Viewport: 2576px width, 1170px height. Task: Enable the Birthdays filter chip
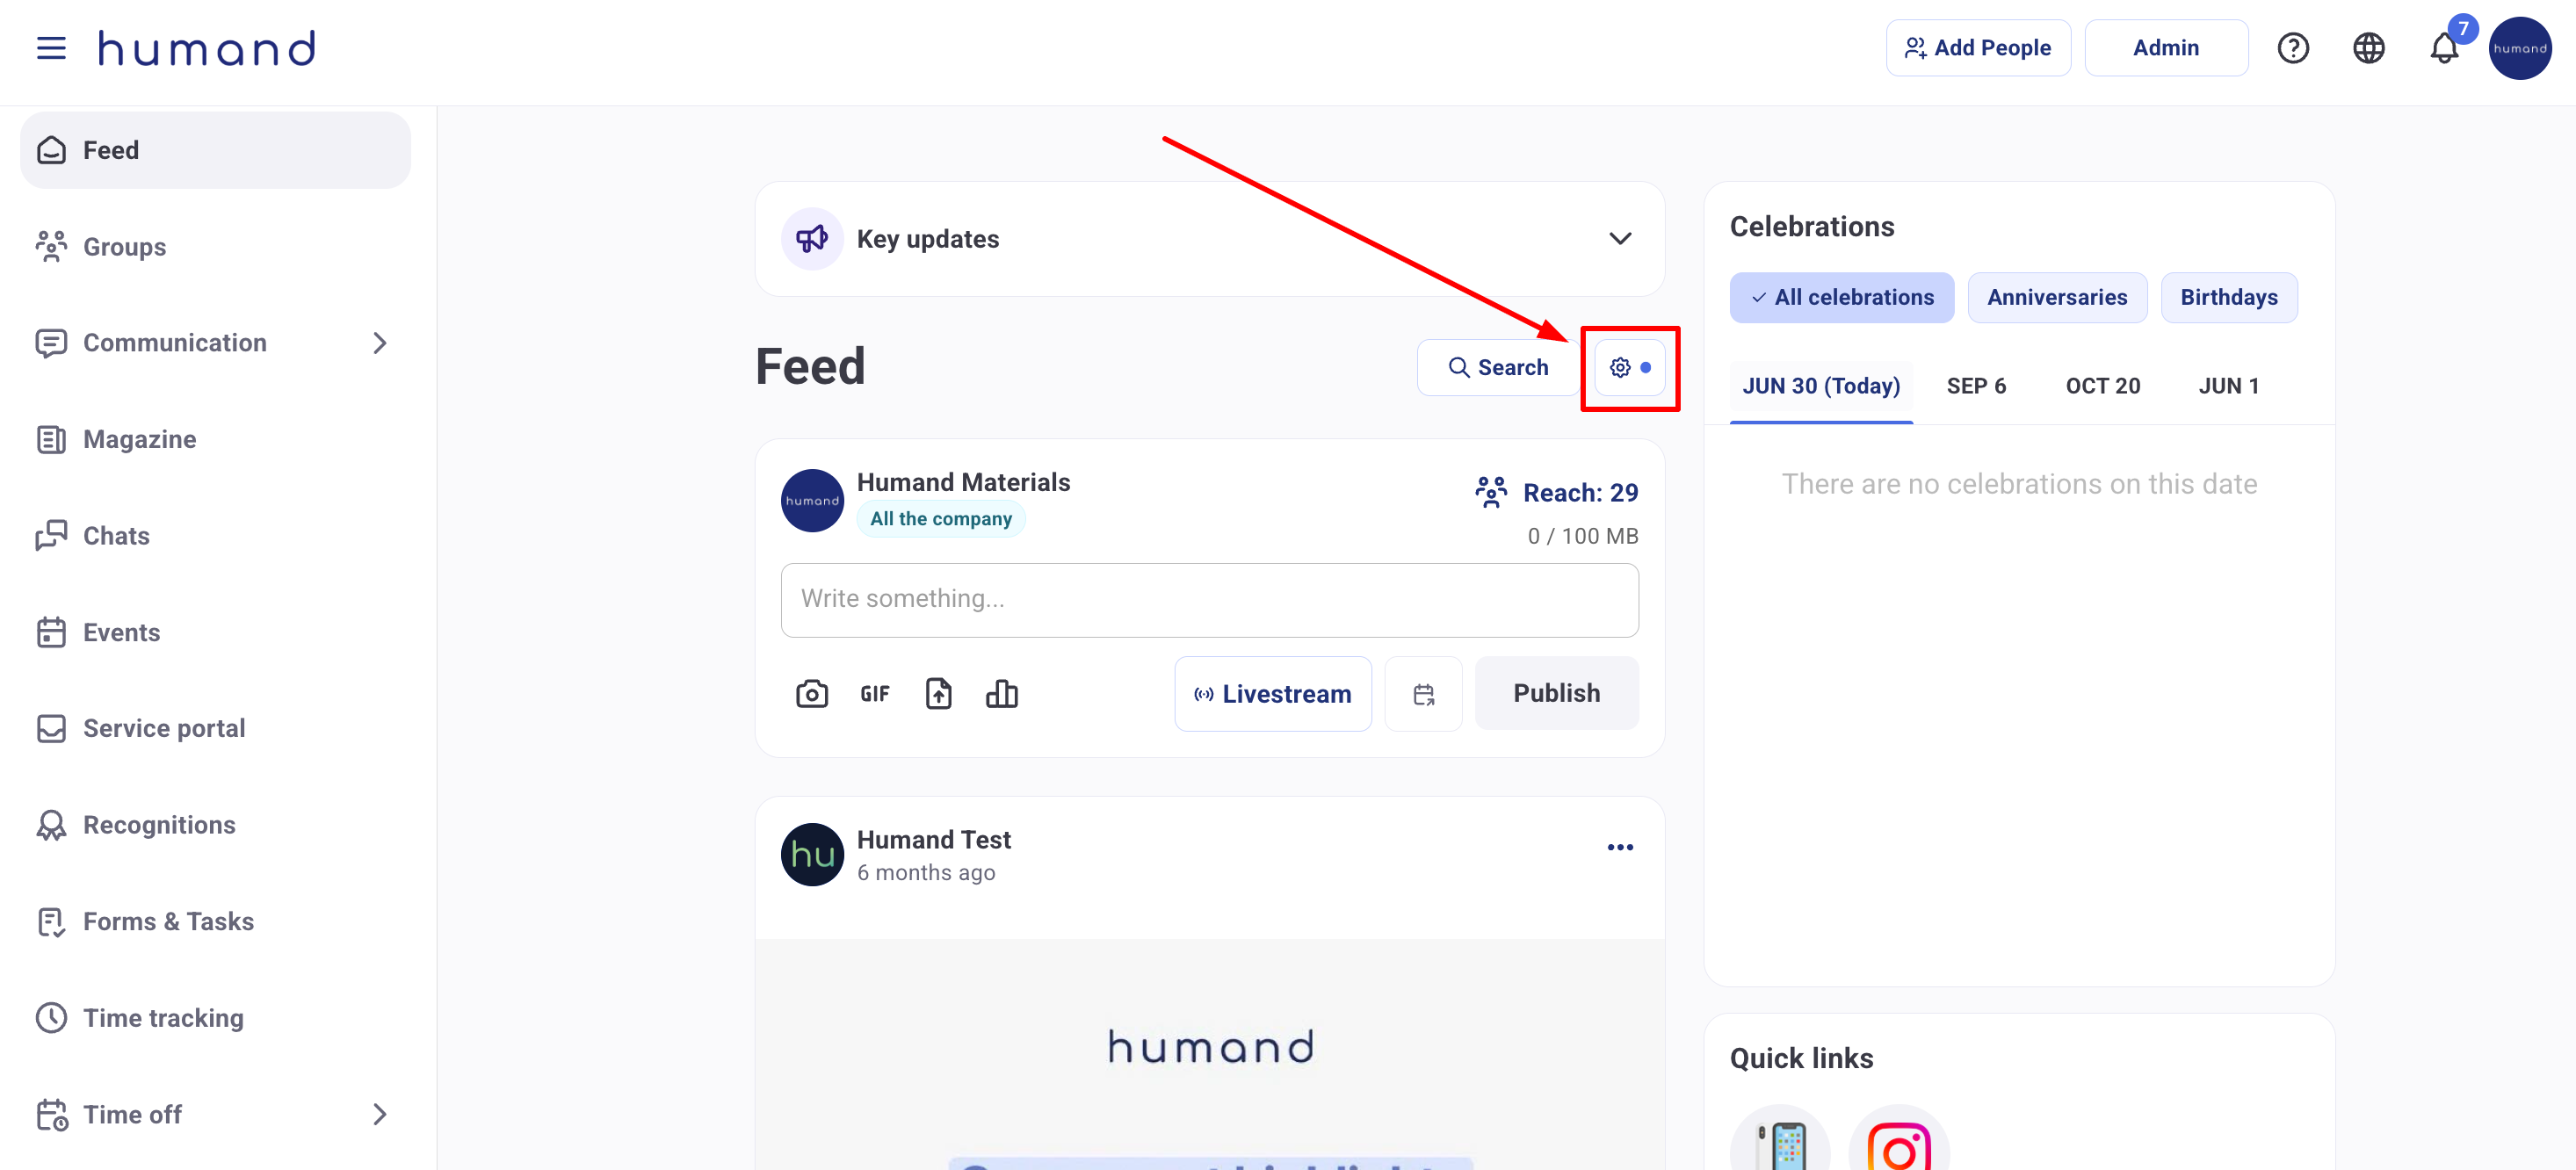pos(2228,298)
